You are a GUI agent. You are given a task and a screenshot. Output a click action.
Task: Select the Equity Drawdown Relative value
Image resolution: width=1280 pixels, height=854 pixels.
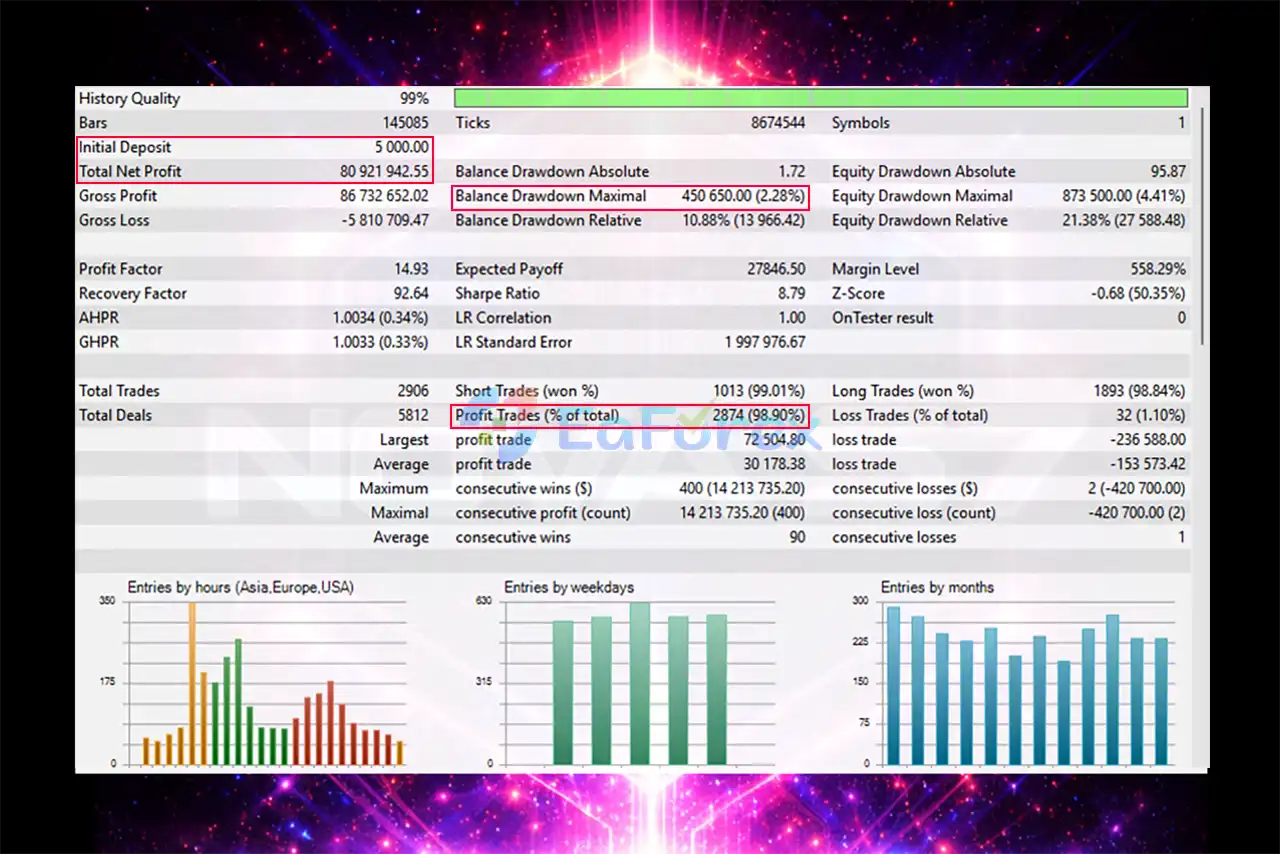[1123, 221]
